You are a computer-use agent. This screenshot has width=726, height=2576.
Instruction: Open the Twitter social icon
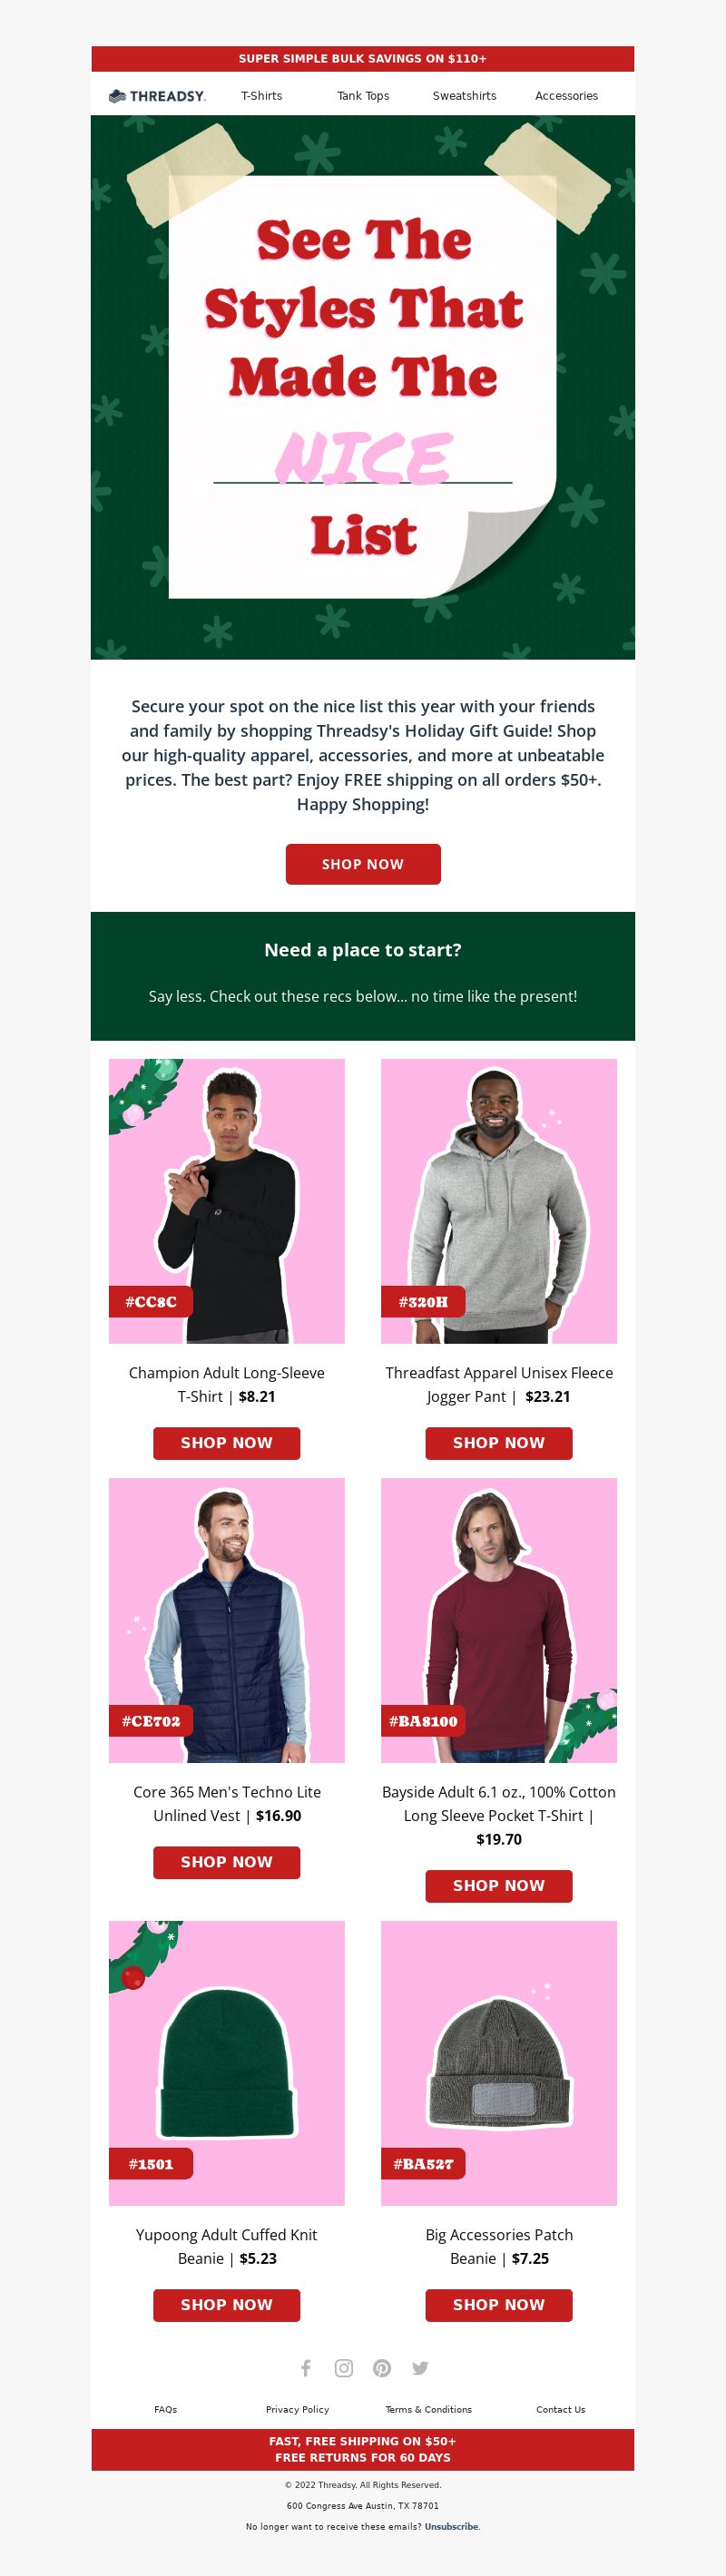420,2367
